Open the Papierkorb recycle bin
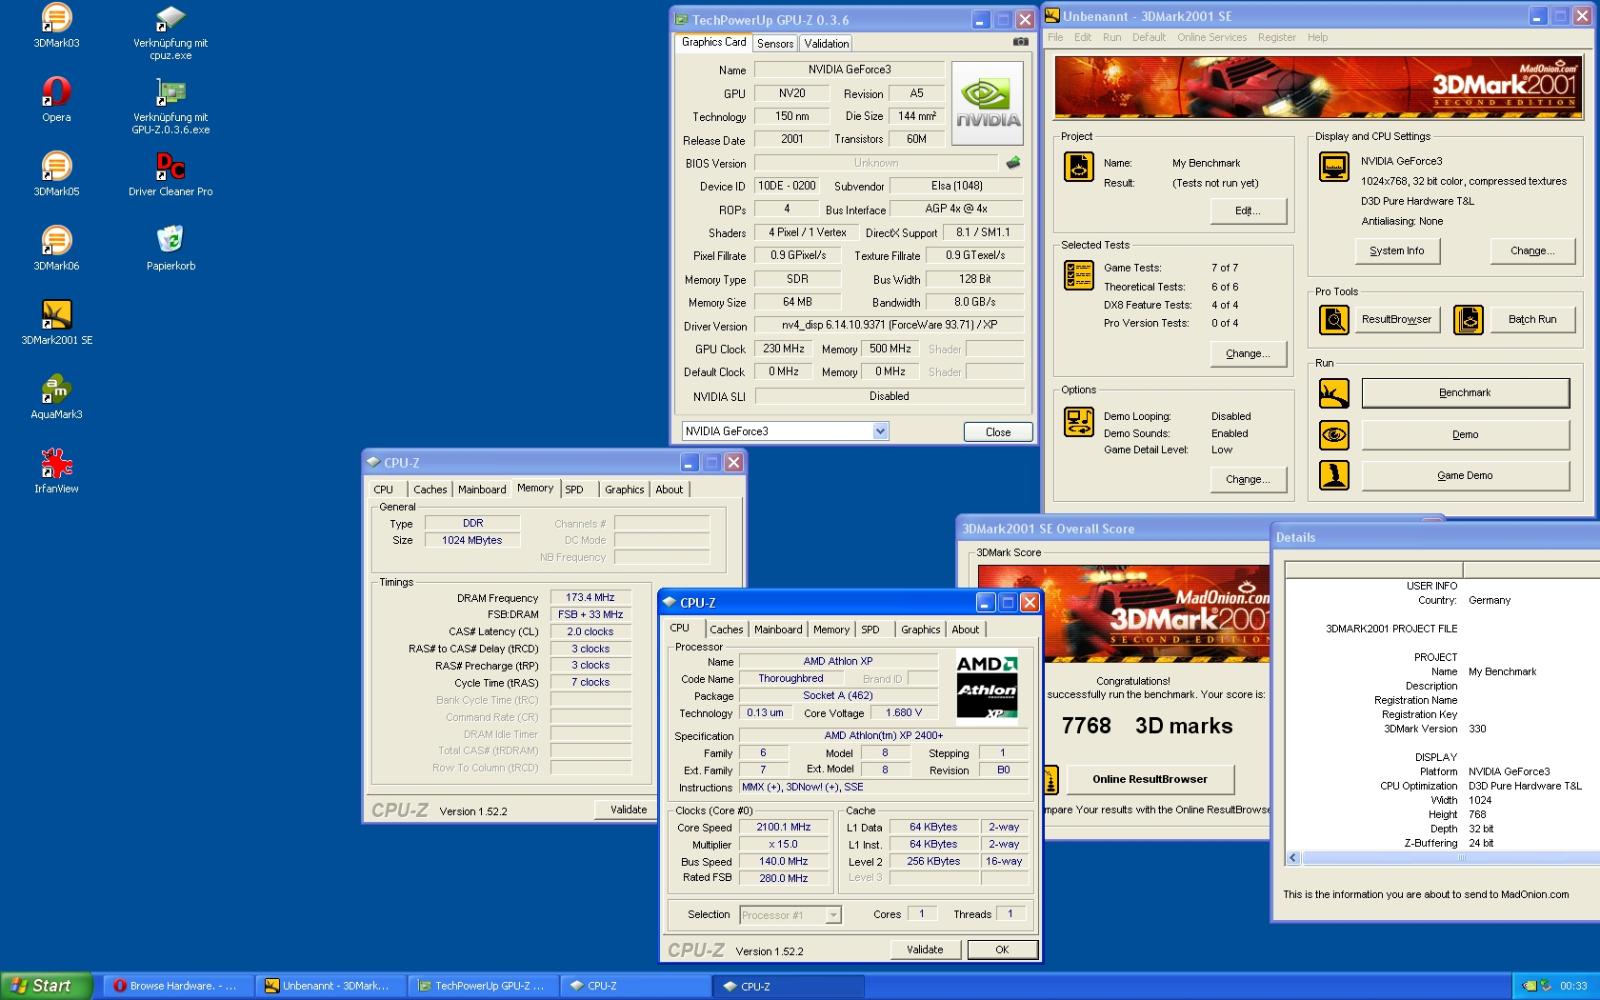Viewport: 1600px width, 1000px height. tap(170, 240)
